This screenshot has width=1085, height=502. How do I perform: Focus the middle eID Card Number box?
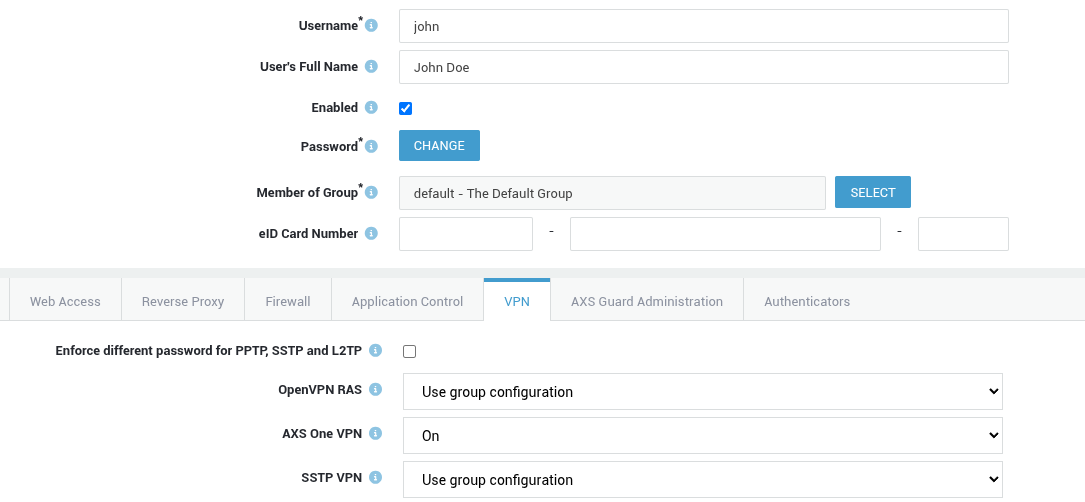(725, 234)
